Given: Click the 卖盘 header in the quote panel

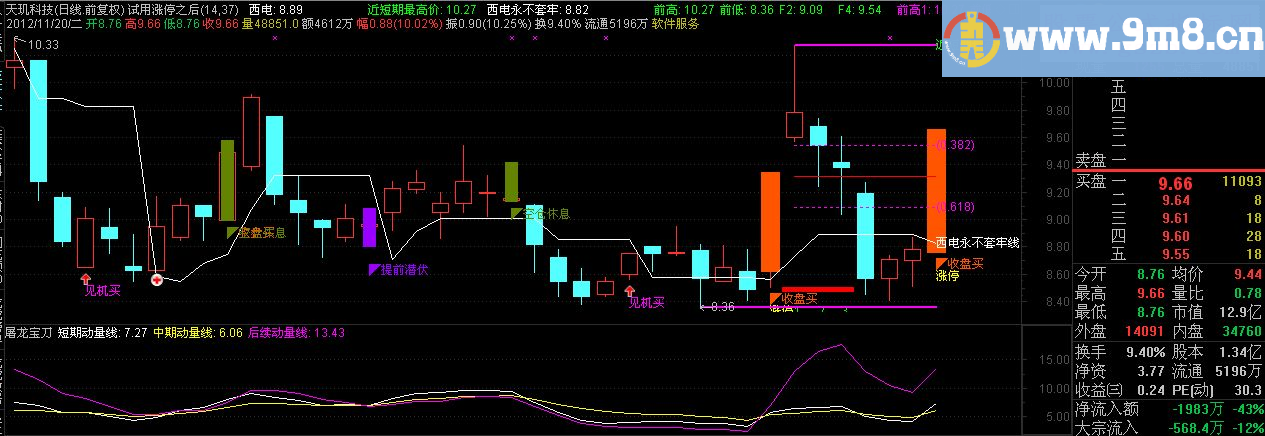Looking at the screenshot, I should 1090,159.
